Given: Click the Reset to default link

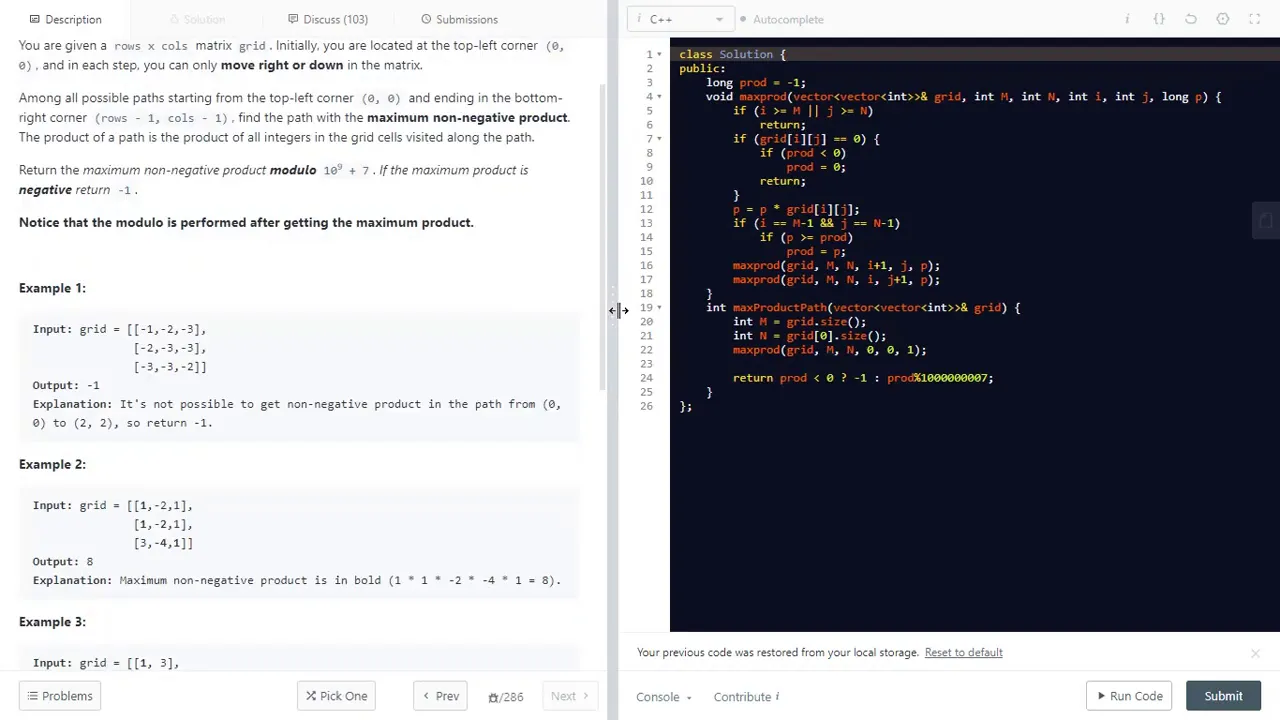Looking at the screenshot, I should point(963,653).
